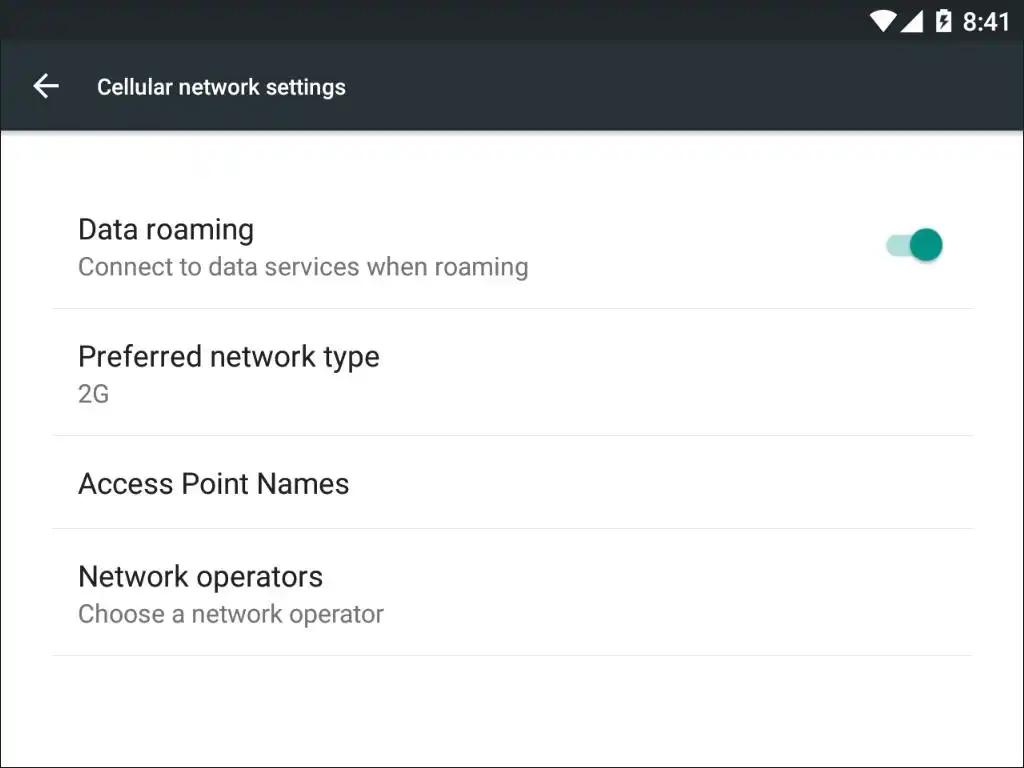
Task: Tap blank area below Network operators row
Action: (512, 712)
